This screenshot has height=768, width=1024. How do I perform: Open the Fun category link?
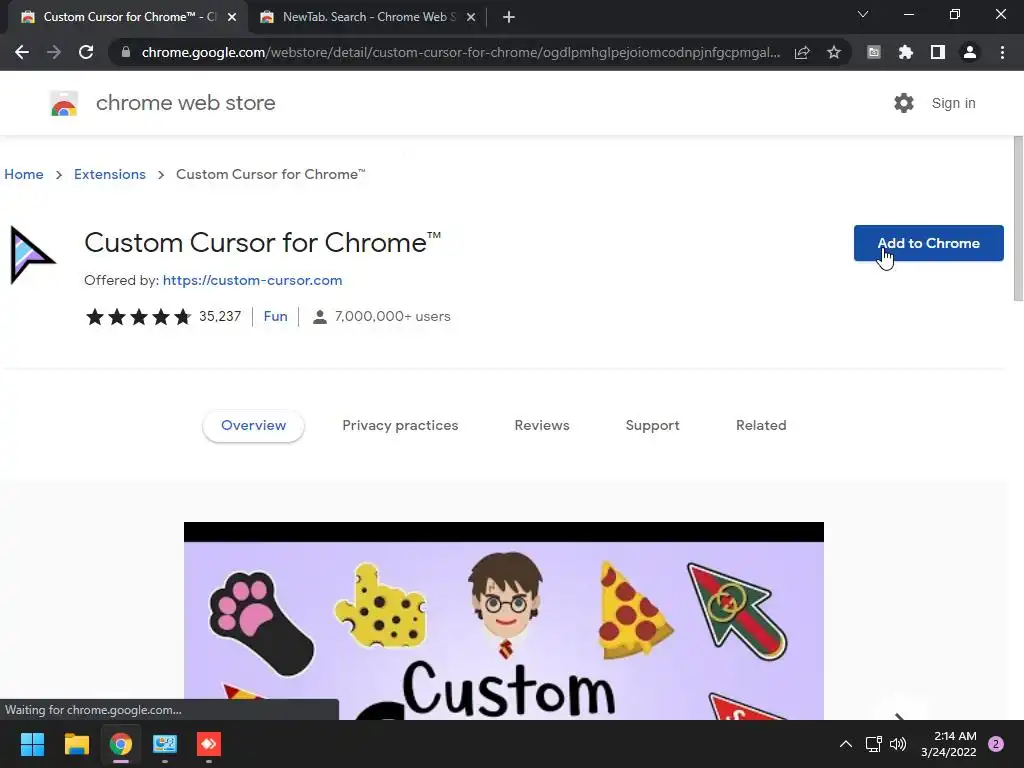pos(276,317)
